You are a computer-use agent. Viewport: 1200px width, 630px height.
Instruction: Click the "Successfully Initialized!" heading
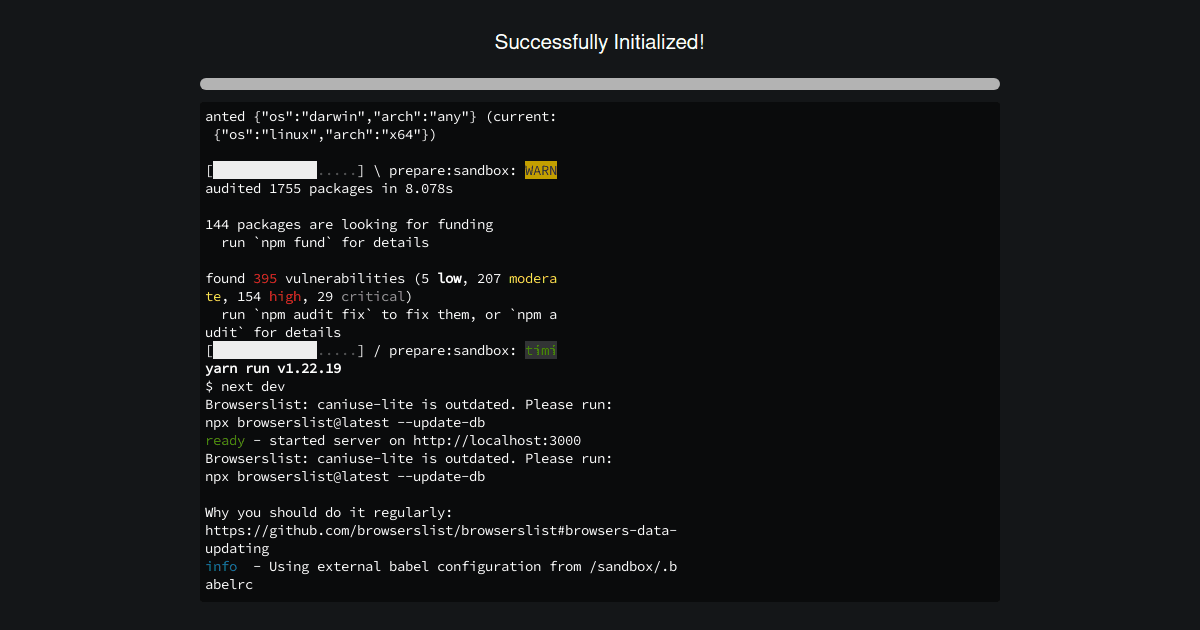(x=599, y=42)
